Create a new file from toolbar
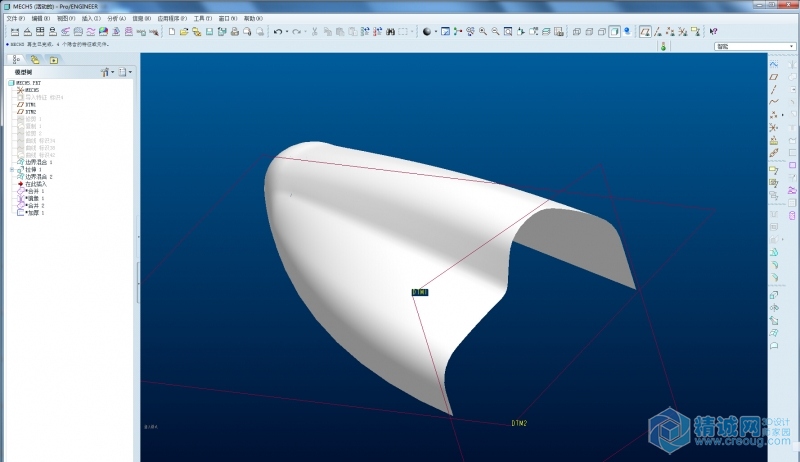Viewport: 800px width, 462px height. click(172, 32)
